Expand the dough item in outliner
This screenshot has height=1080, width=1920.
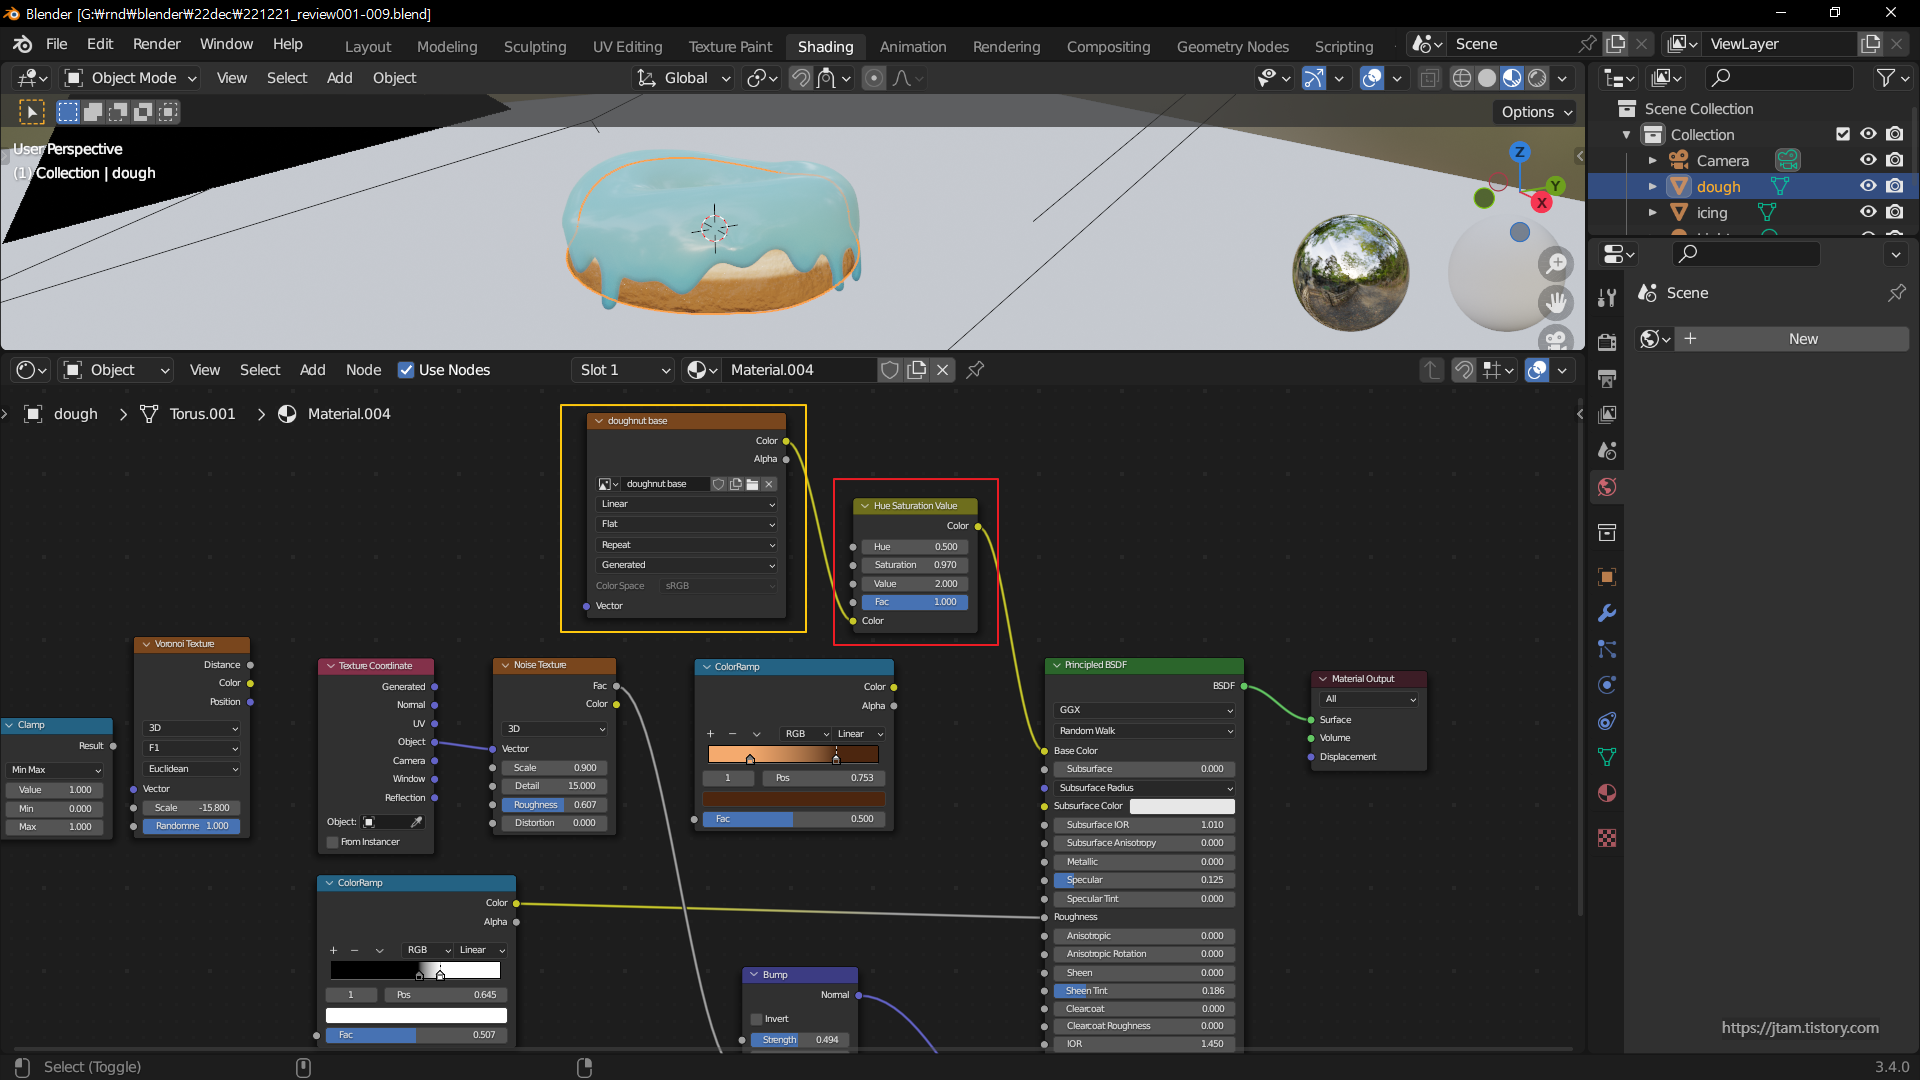coord(1652,187)
